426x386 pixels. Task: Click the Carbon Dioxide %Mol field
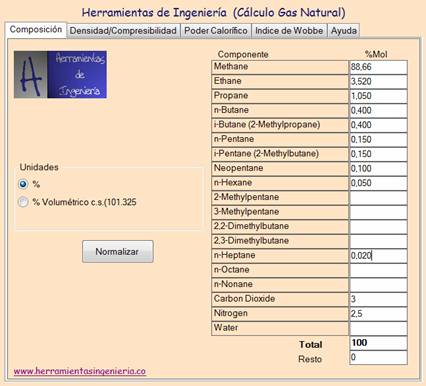coord(378,299)
